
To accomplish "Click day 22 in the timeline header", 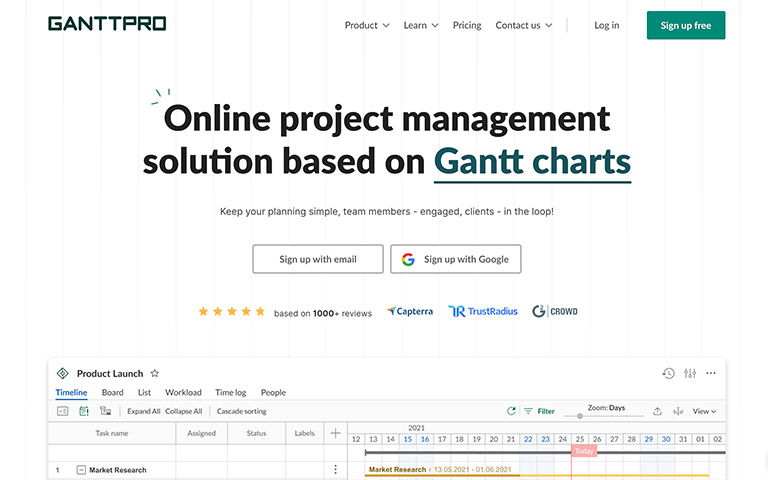I will [528, 439].
